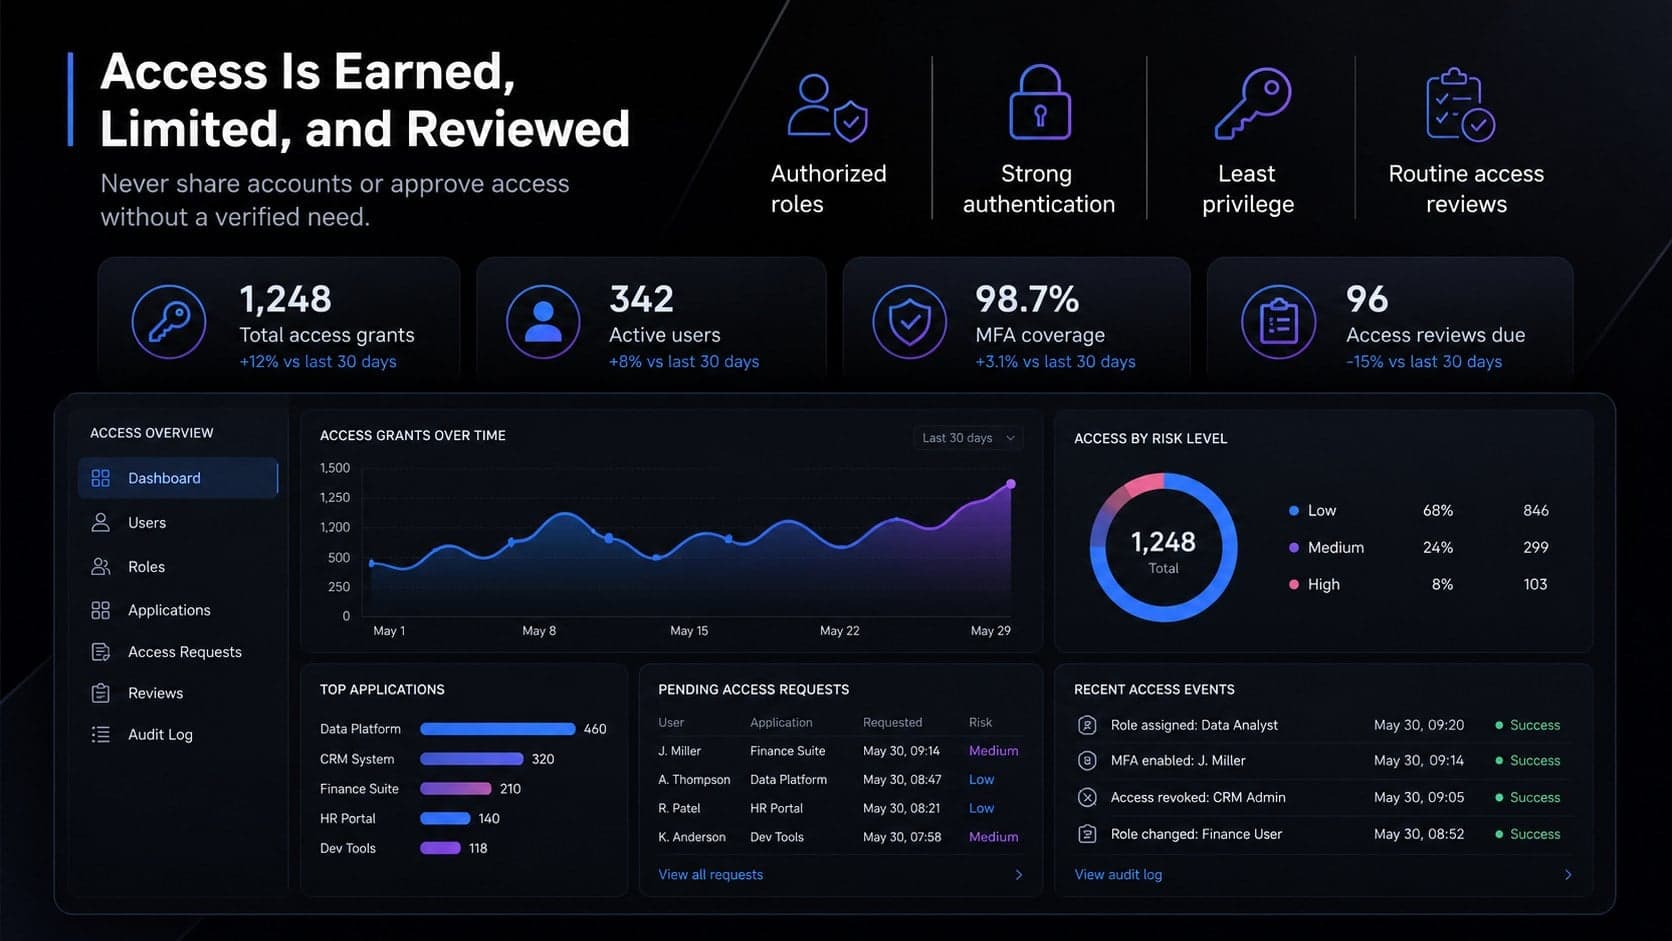Click the Role assigned Data Analyst event icon

pos(1087,725)
